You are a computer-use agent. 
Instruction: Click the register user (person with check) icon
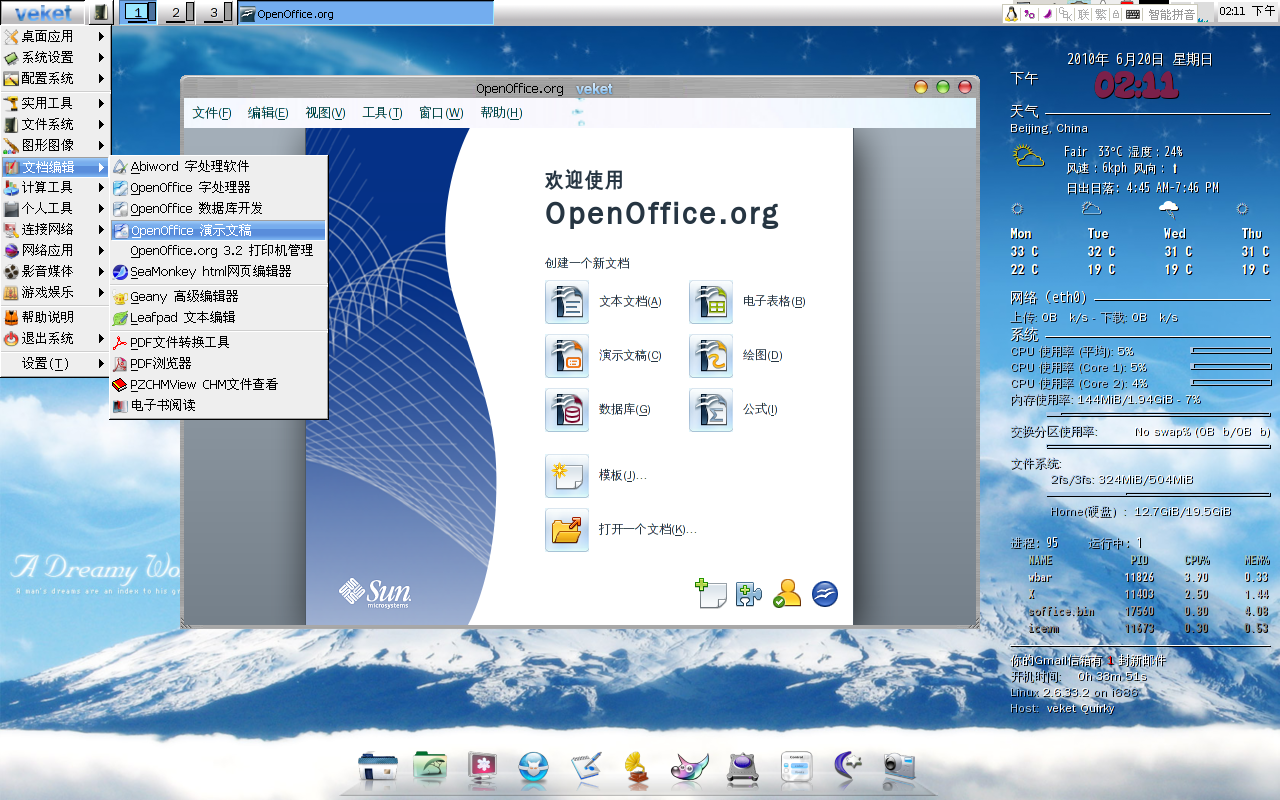(x=787, y=594)
